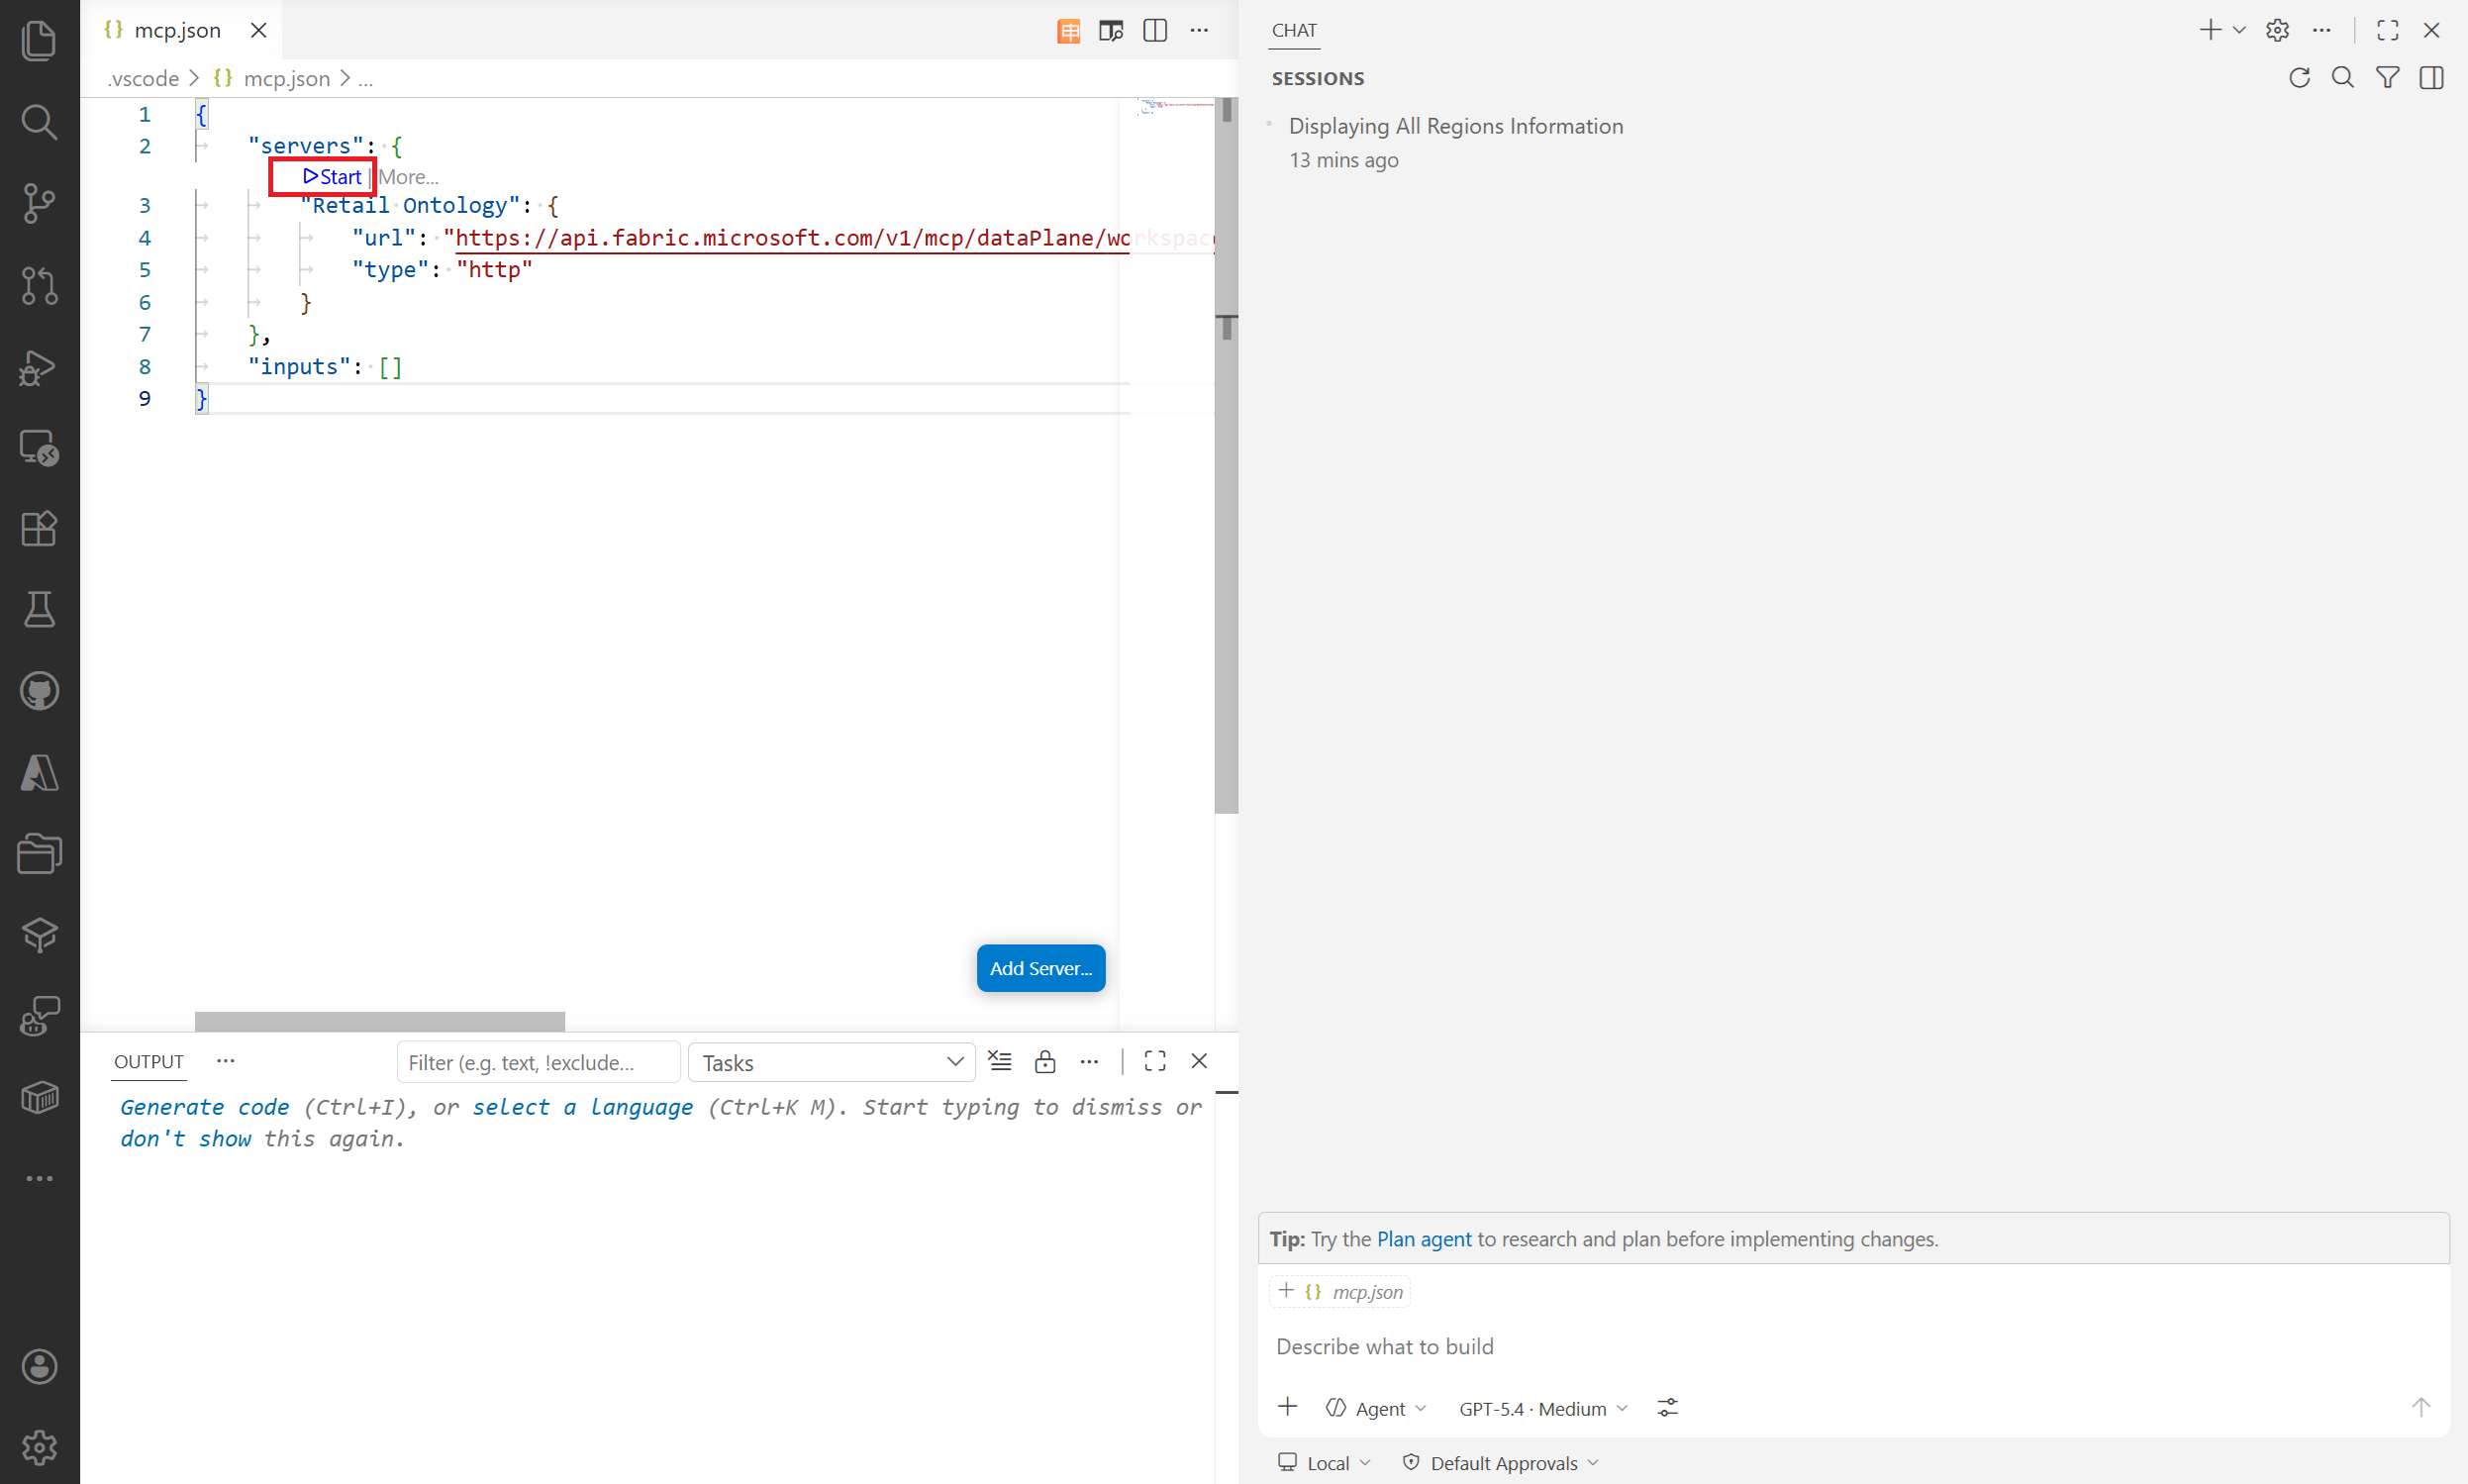Open the Accounts menu icon
2468x1484 pixels.
click(x=39, y=1367)
